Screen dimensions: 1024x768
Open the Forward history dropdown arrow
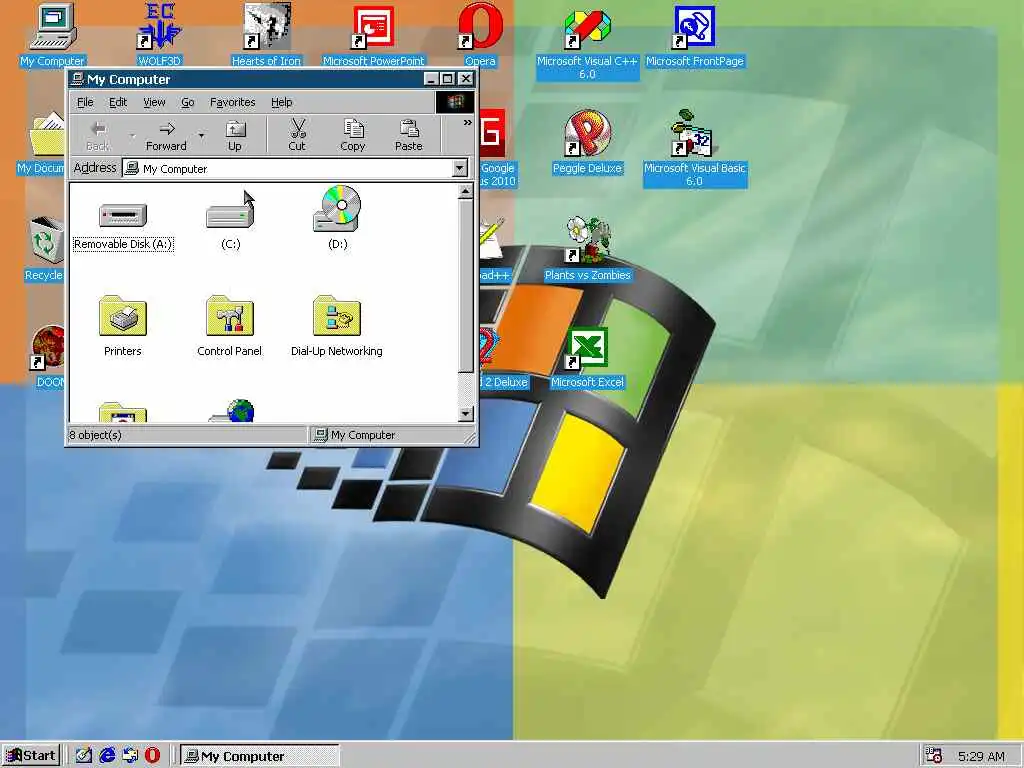[201, 136]
